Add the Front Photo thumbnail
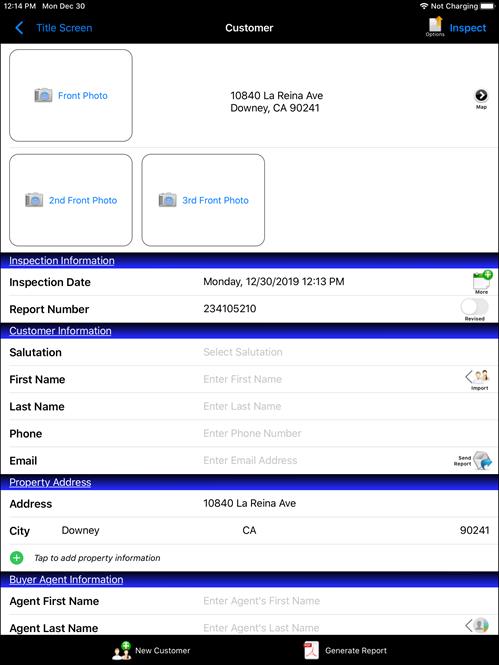 [x=71, y=95]
